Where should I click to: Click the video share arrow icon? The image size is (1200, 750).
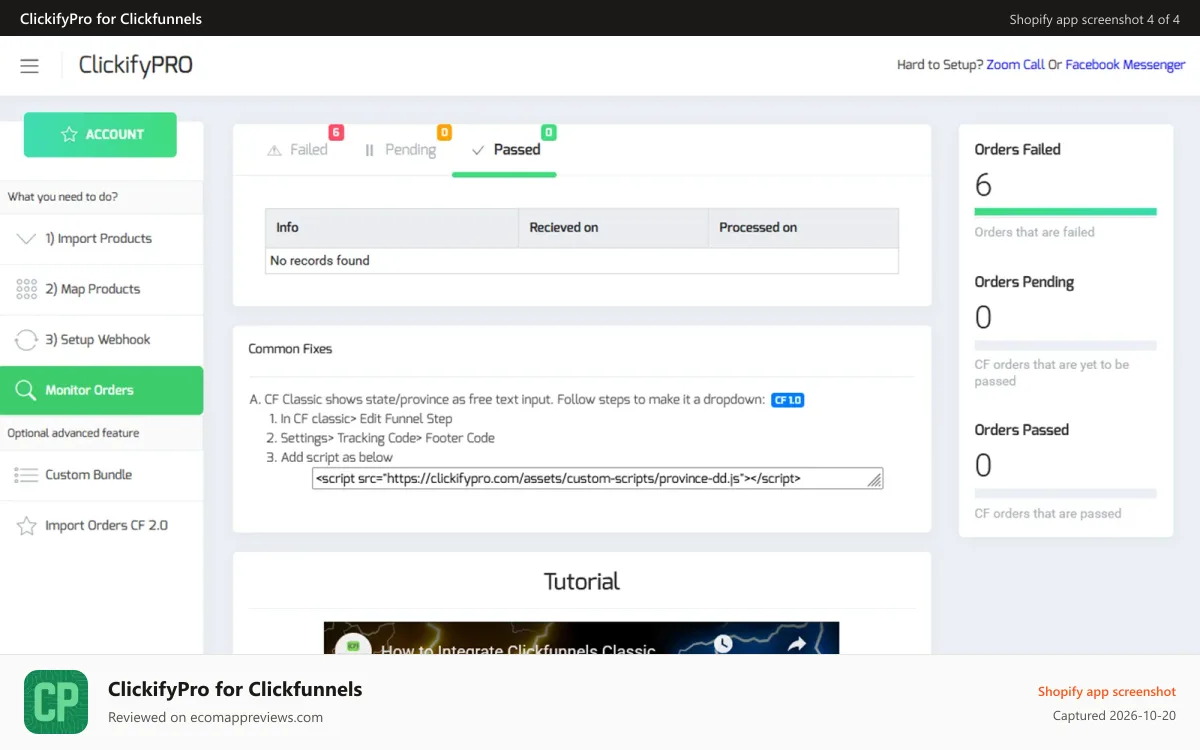click(x=797, y=645)
